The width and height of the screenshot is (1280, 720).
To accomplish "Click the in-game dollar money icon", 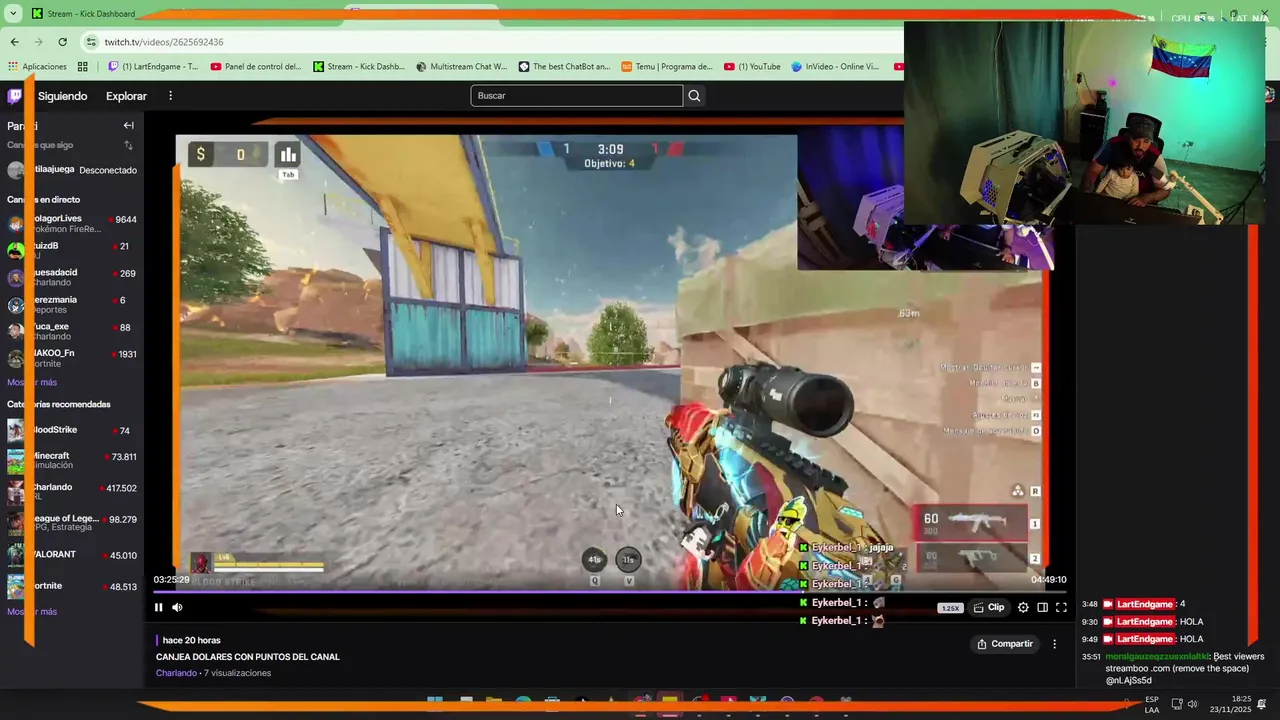I will tap(201, 154).
